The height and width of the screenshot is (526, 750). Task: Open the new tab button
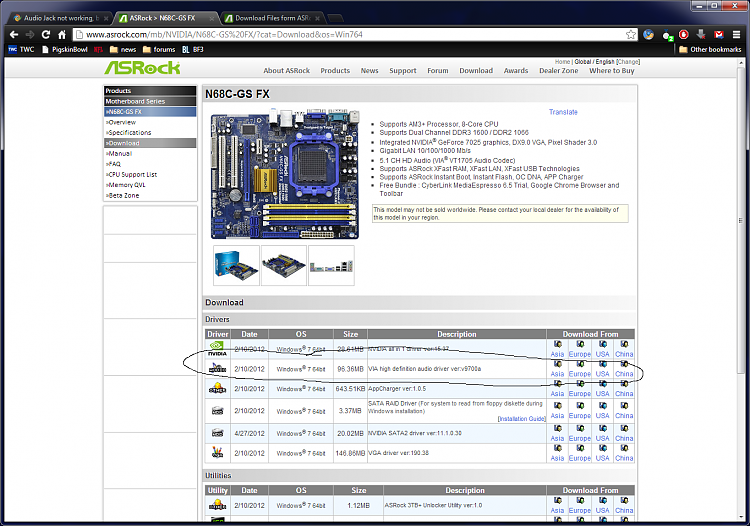pos(336,18)
